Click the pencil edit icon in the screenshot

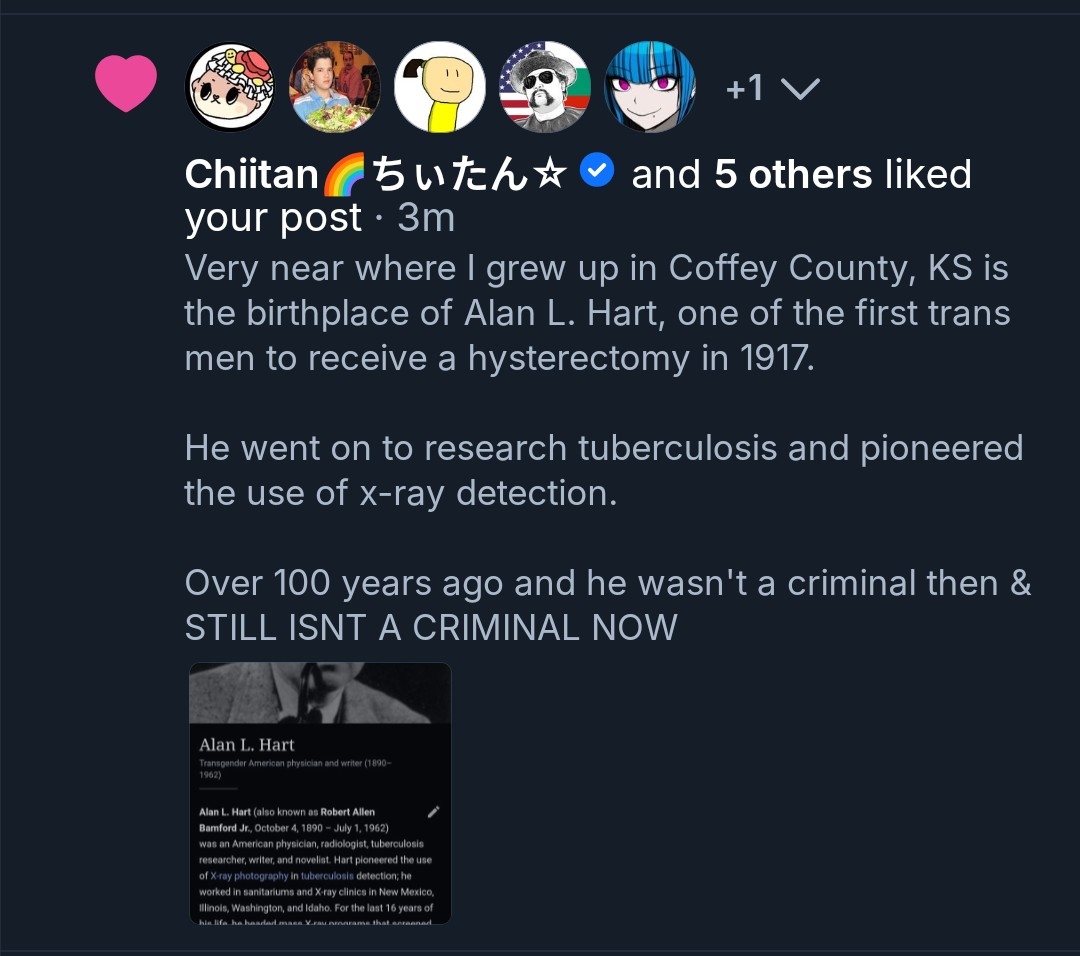click(x=432, y=811)
